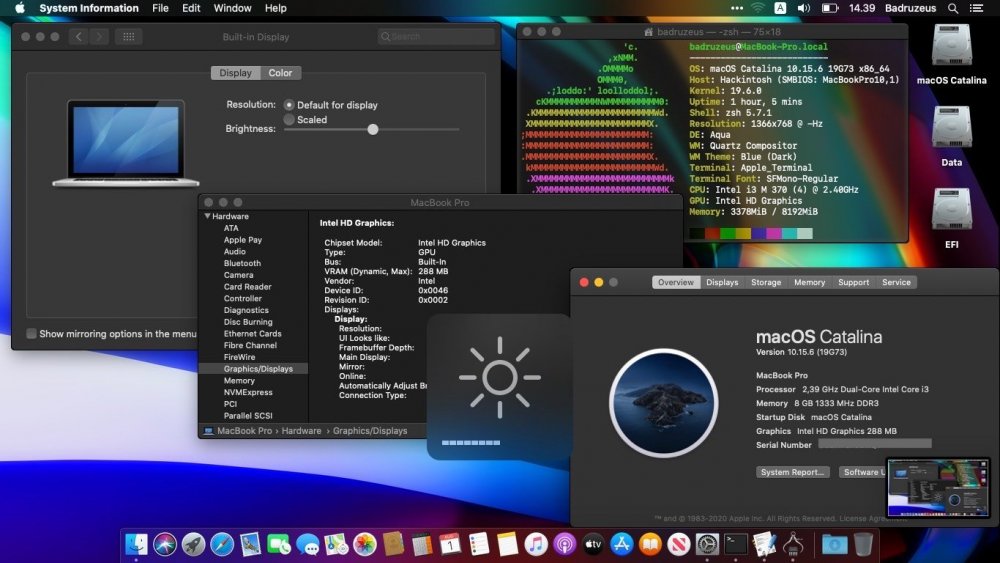The width and height of the screenshot is (1000, 563).
Task: Open the Help menu
Action: click(x=276, y=8)
